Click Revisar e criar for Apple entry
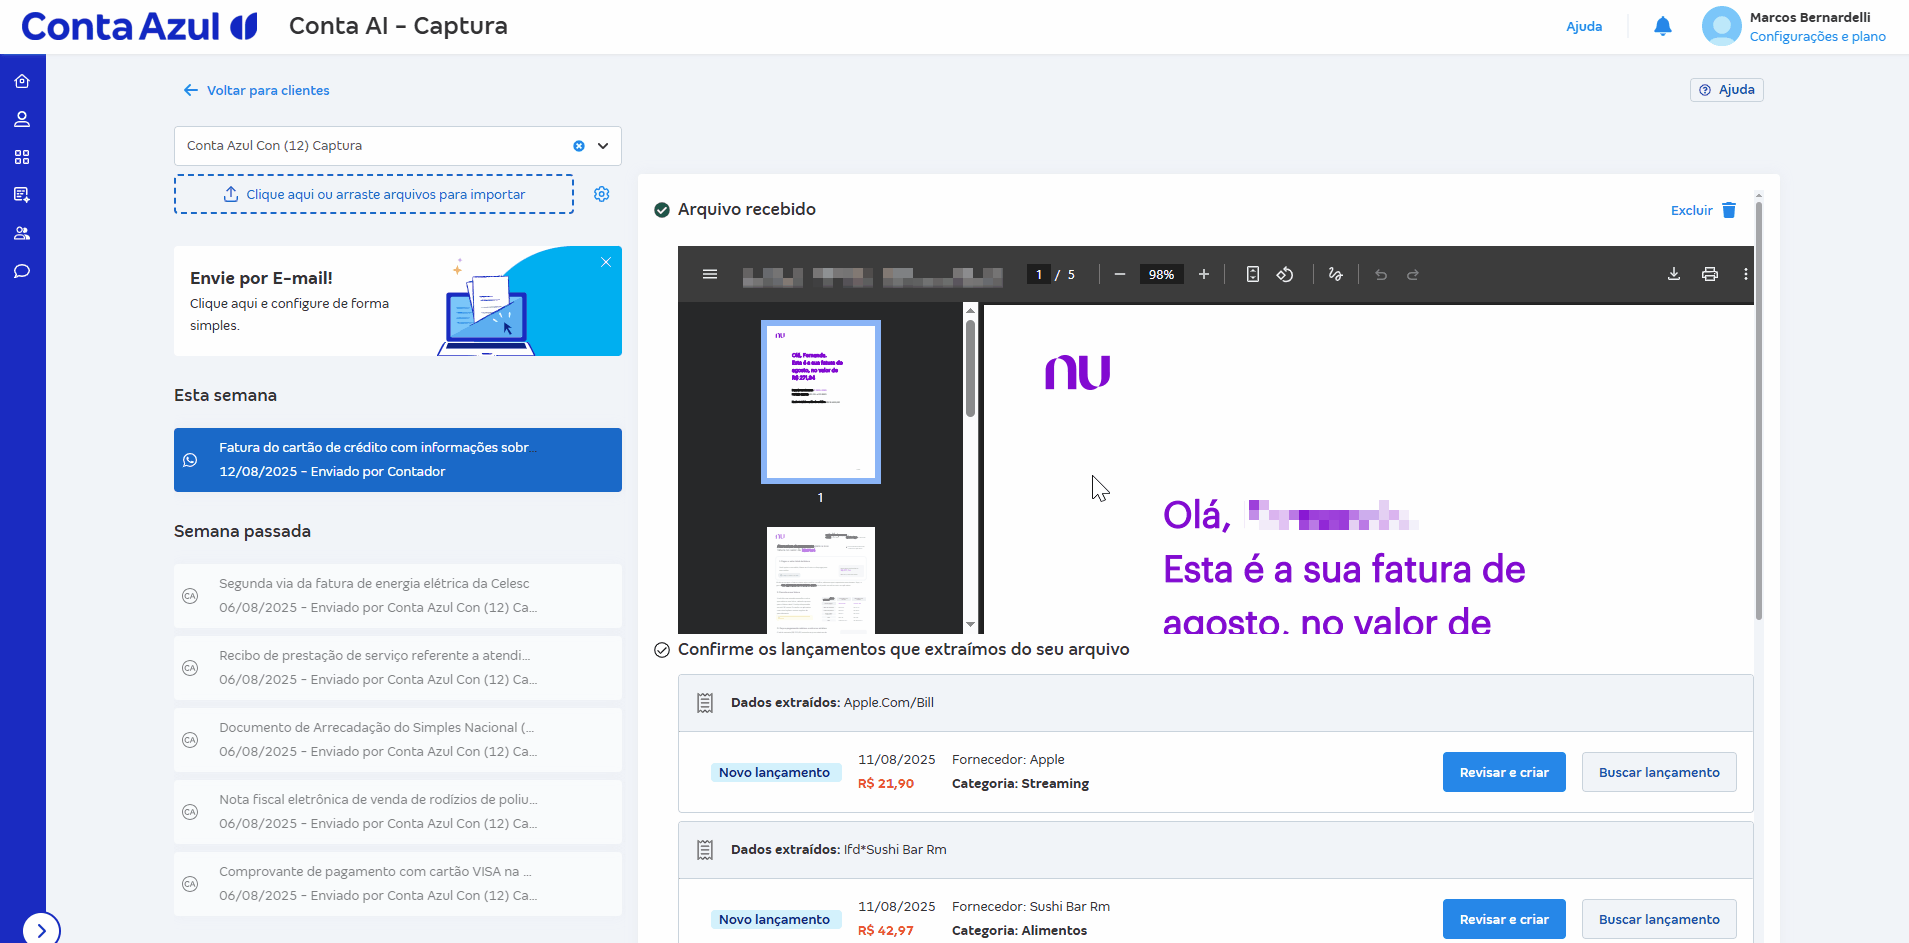 click(x=1504, y=772)
